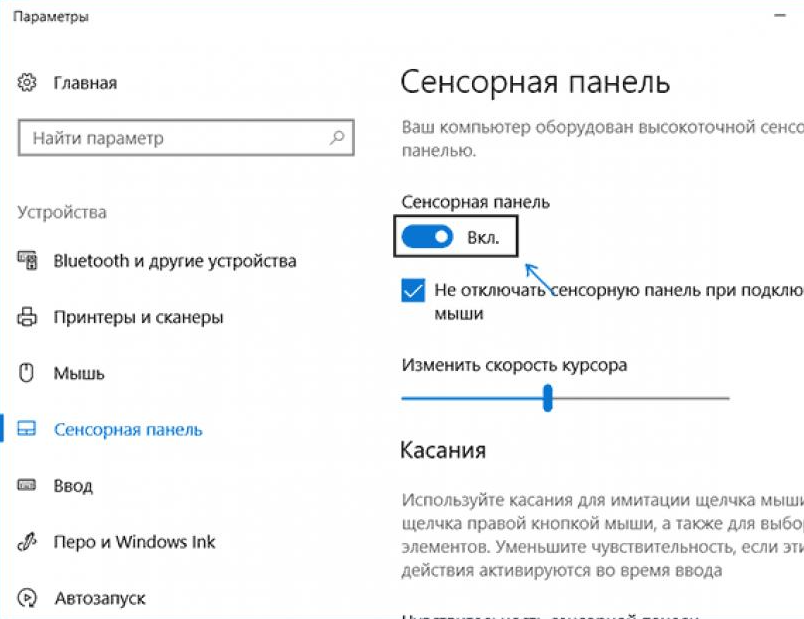Click the printer icon in sidebar

(28, 318)
